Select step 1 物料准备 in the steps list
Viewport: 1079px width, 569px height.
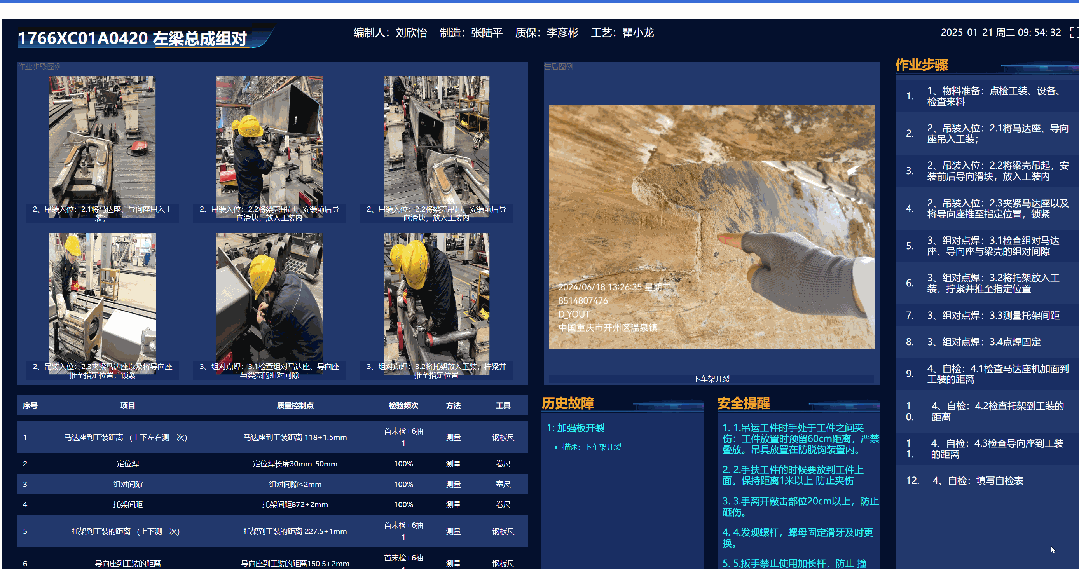click(986, 96)
